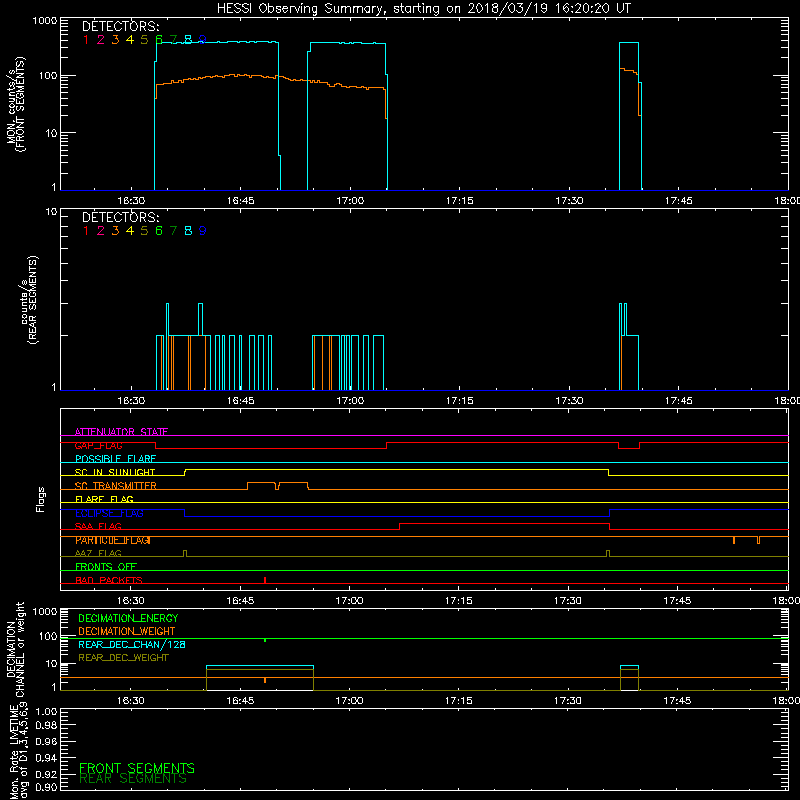The image size is (800, 800).
Task: Click the FLARE_FLAG label
Action: pos(104,499)
